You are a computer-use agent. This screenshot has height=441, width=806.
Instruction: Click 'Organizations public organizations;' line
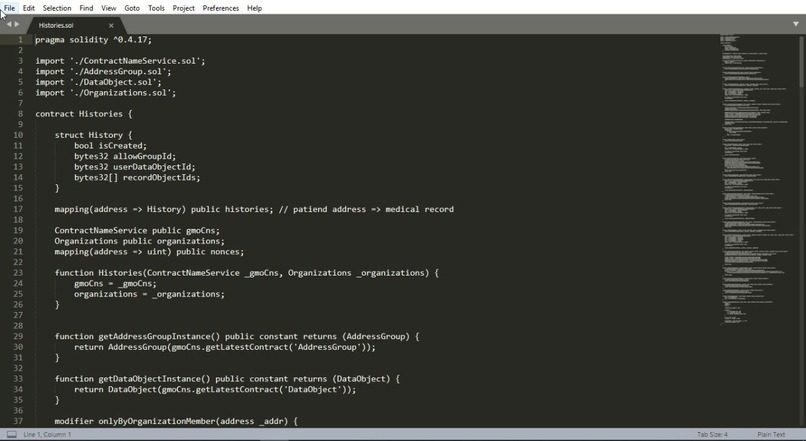(140, 241)
